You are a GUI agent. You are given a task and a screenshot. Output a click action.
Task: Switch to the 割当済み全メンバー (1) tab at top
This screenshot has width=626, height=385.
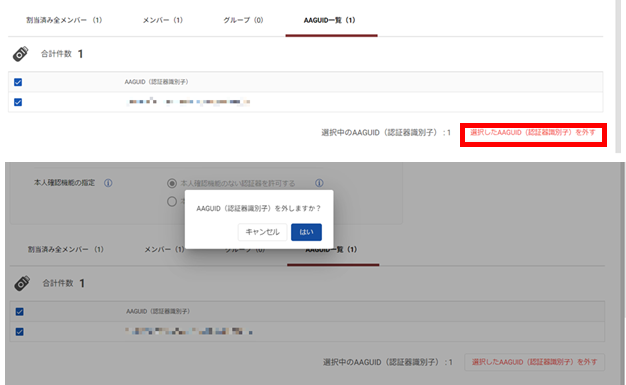point(64,20)
